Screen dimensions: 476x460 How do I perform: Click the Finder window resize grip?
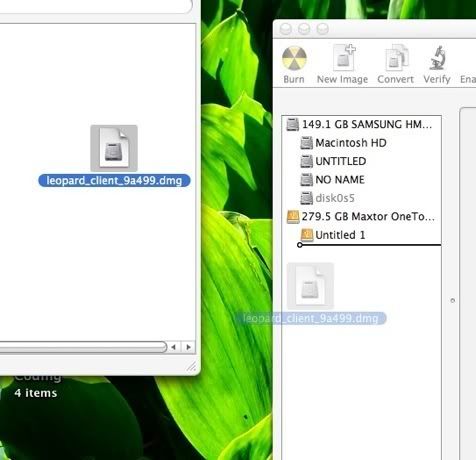point(192,367)
